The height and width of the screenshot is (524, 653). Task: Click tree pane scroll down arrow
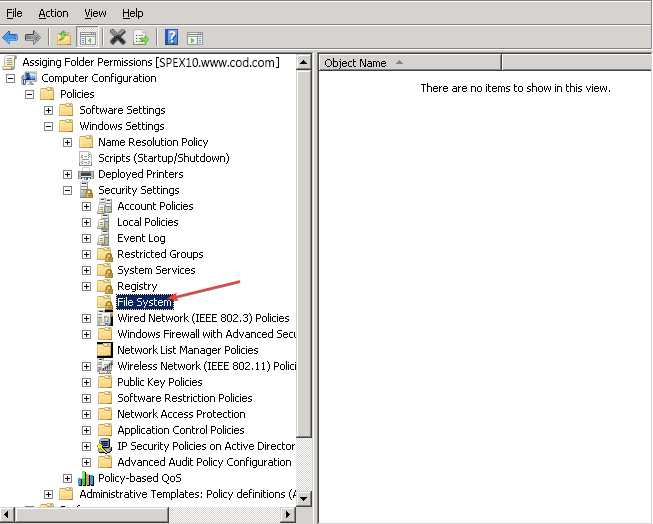[304, 498]
